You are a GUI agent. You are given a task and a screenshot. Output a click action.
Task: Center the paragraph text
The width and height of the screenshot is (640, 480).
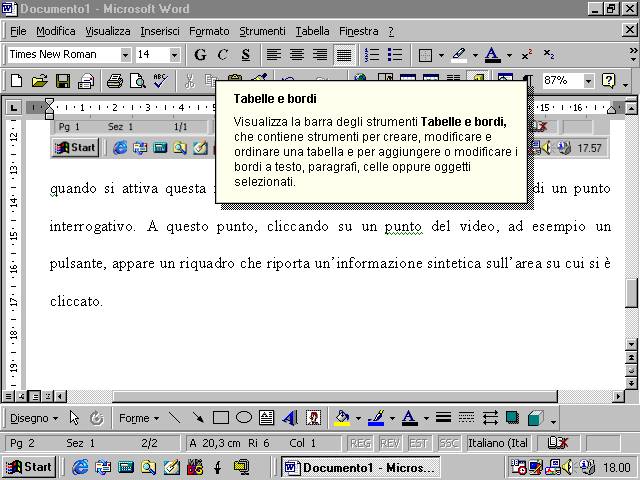pos(297,55)
